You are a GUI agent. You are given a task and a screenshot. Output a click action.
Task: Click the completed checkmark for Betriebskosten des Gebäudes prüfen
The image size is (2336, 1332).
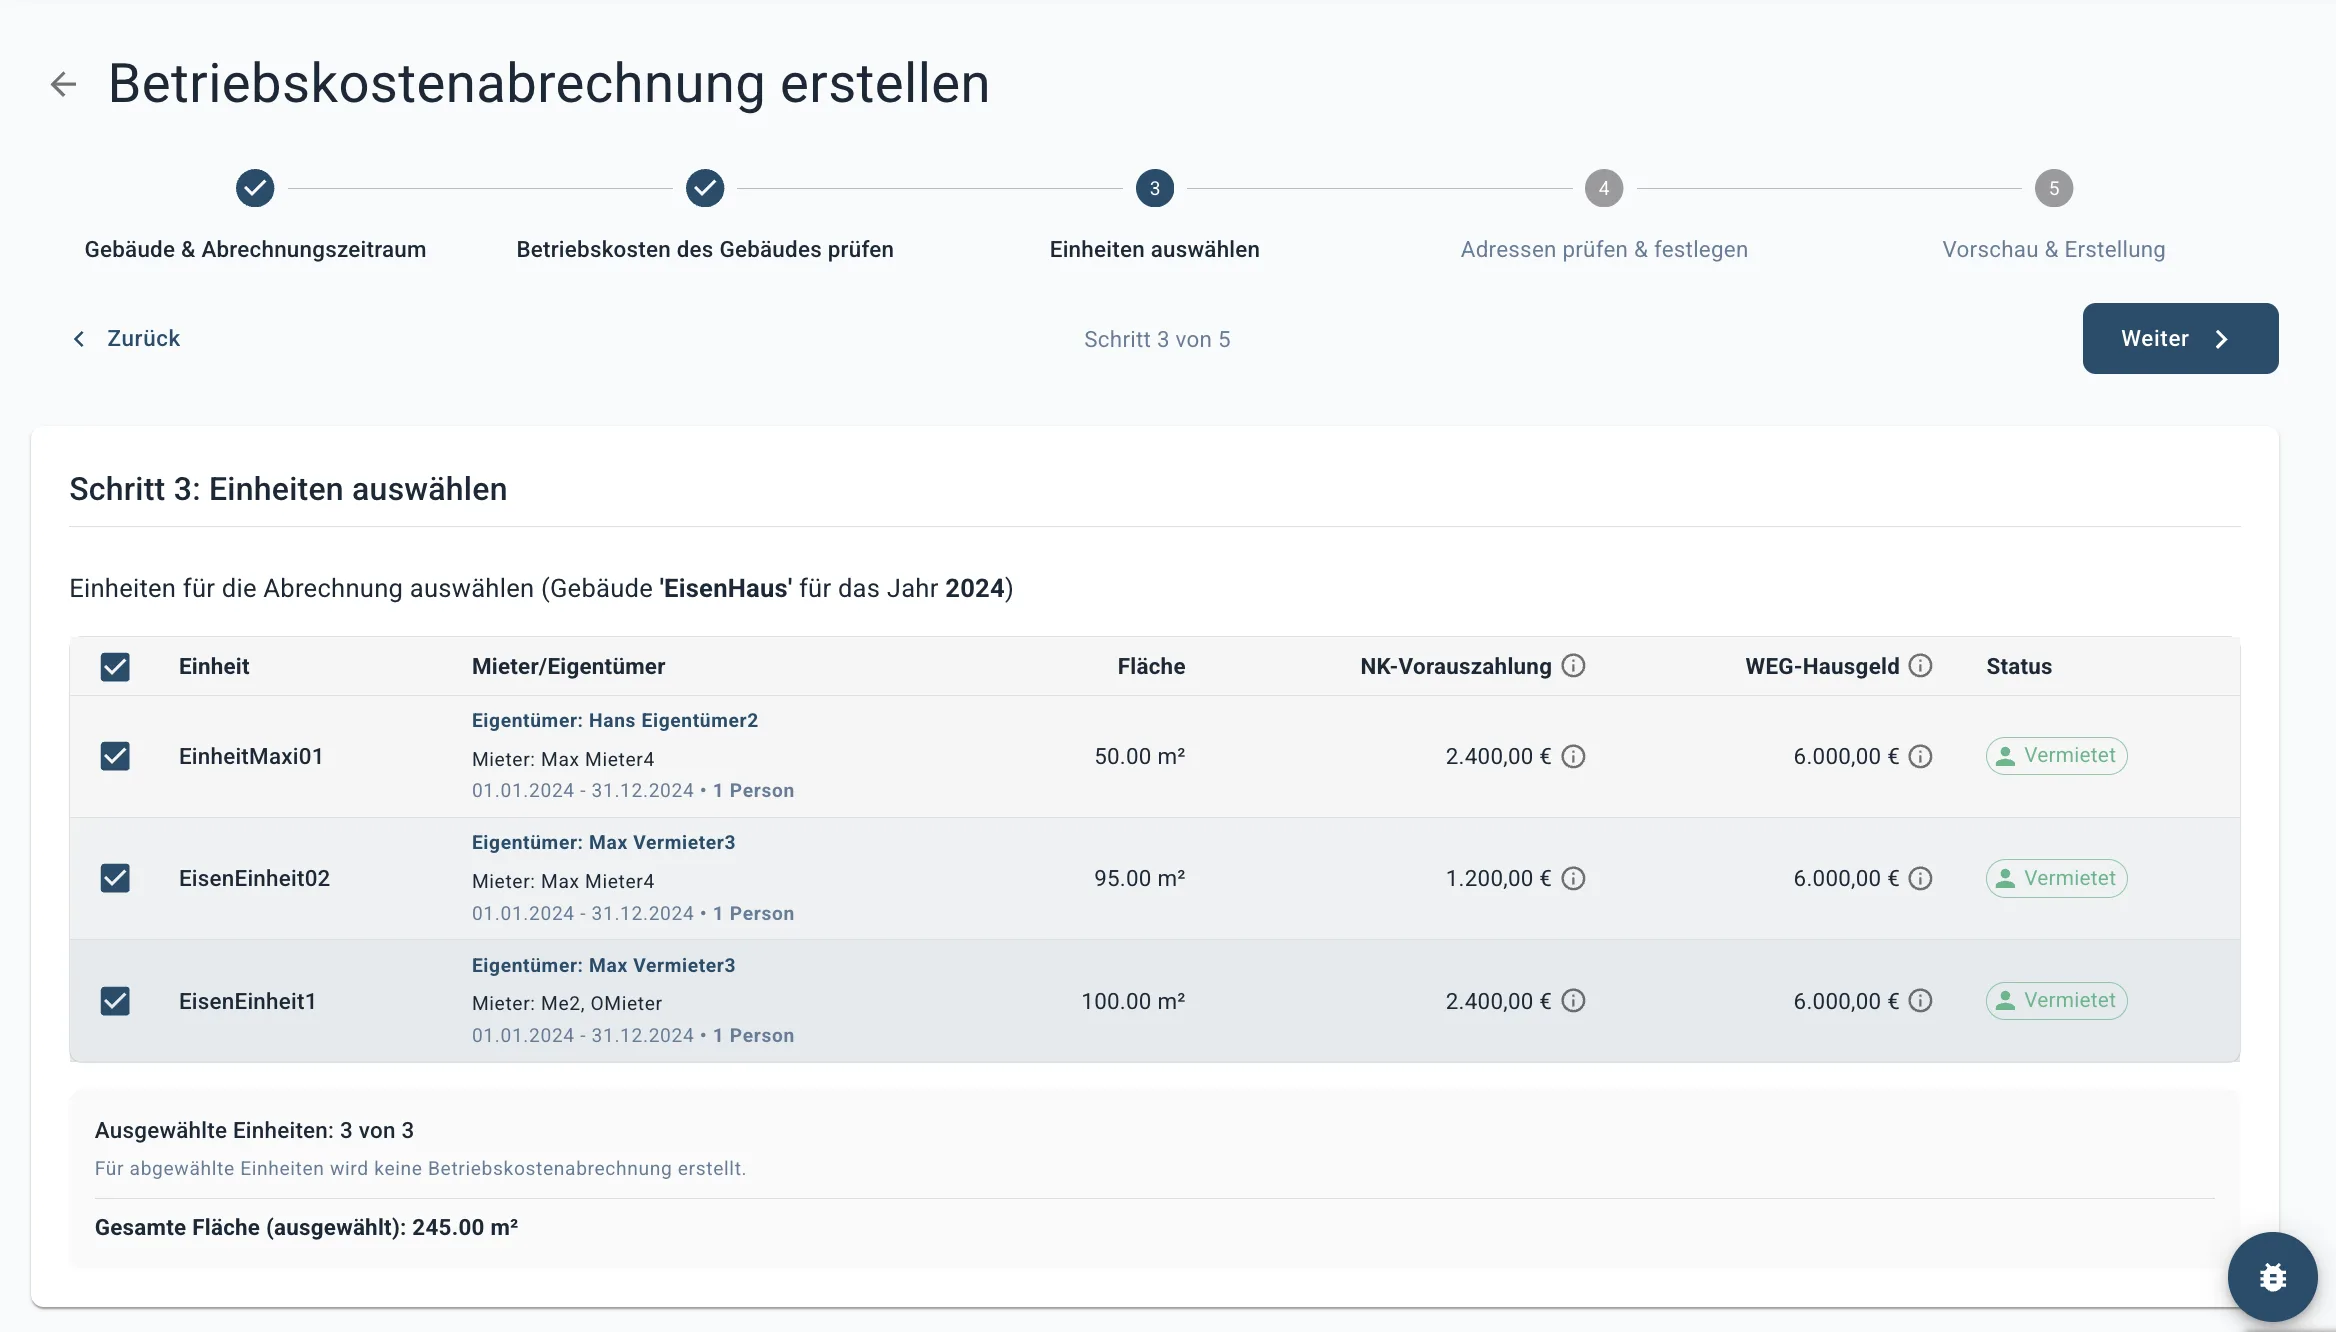[705, 188]
